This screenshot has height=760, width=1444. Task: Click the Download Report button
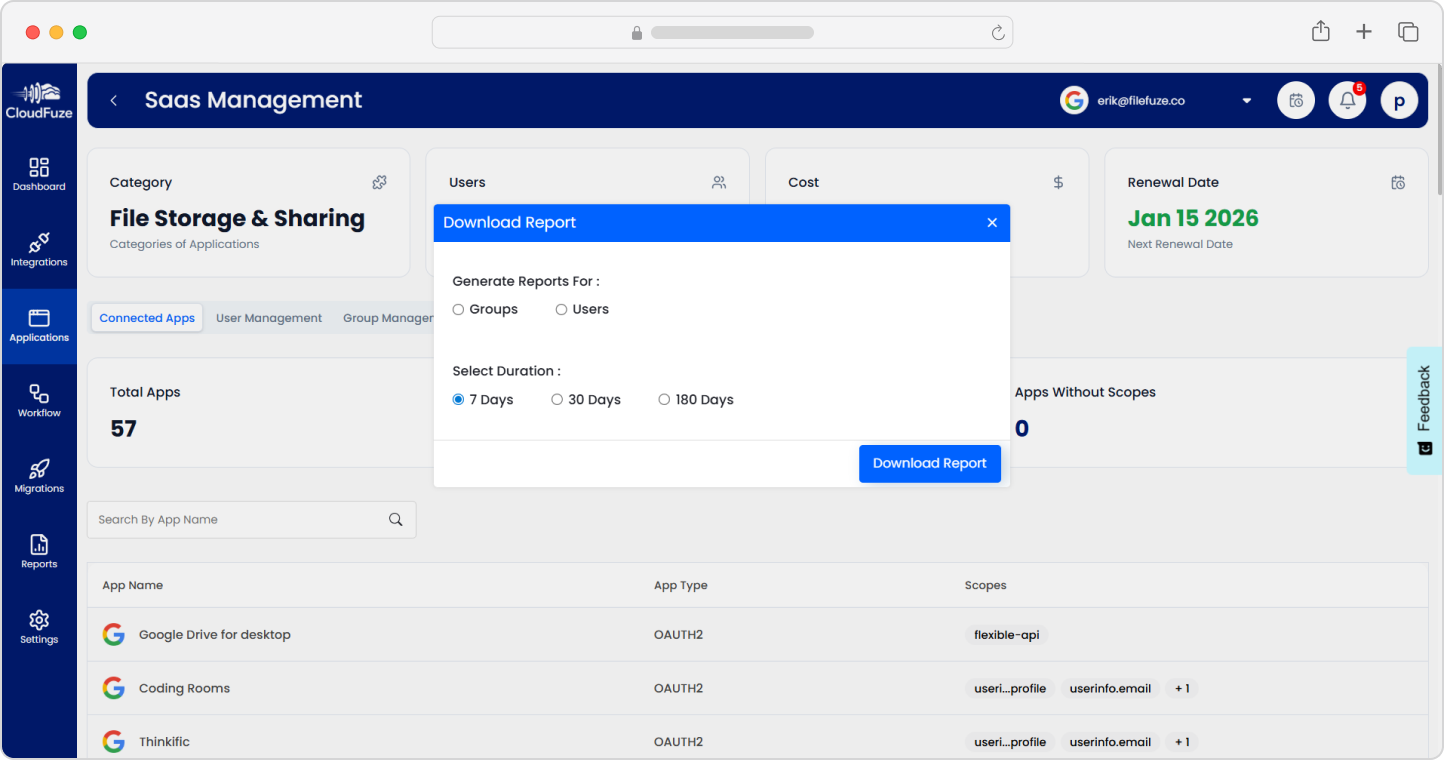coord(929,463)
